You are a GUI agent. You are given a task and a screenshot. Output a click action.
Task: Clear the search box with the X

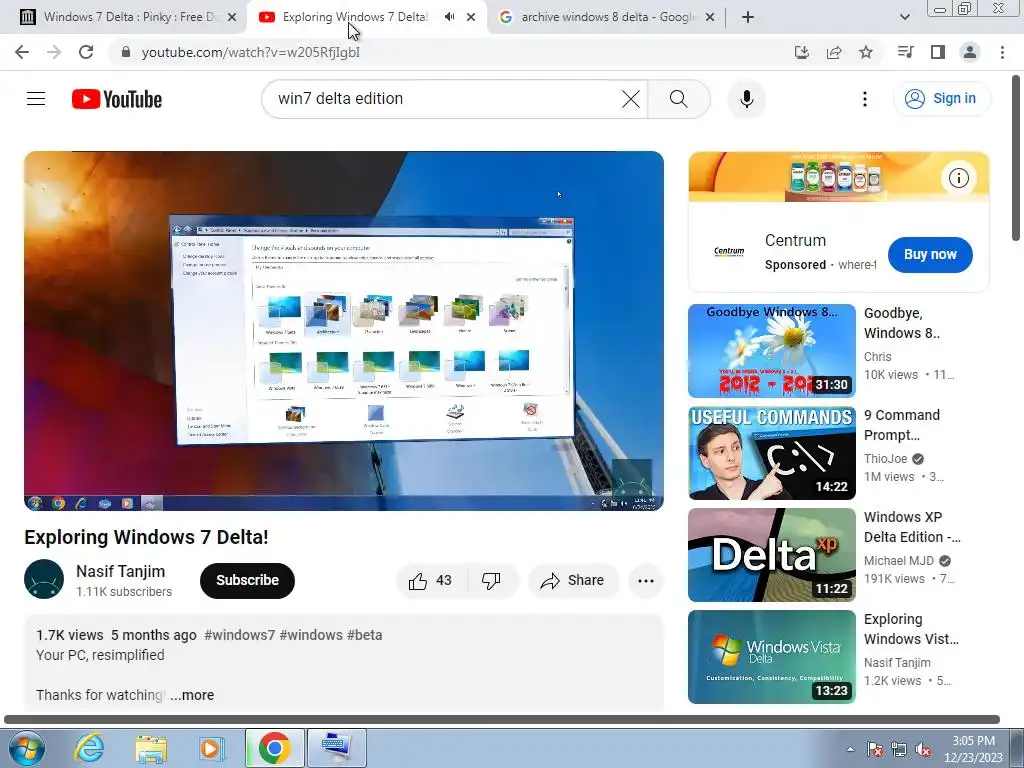tap(631, 99)
